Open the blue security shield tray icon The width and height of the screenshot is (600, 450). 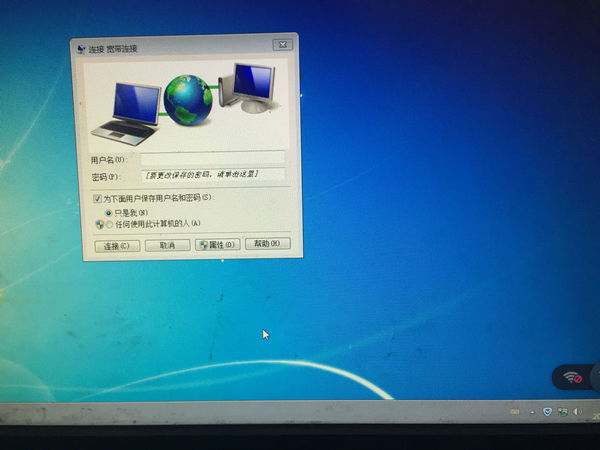(x=548, y=412)
